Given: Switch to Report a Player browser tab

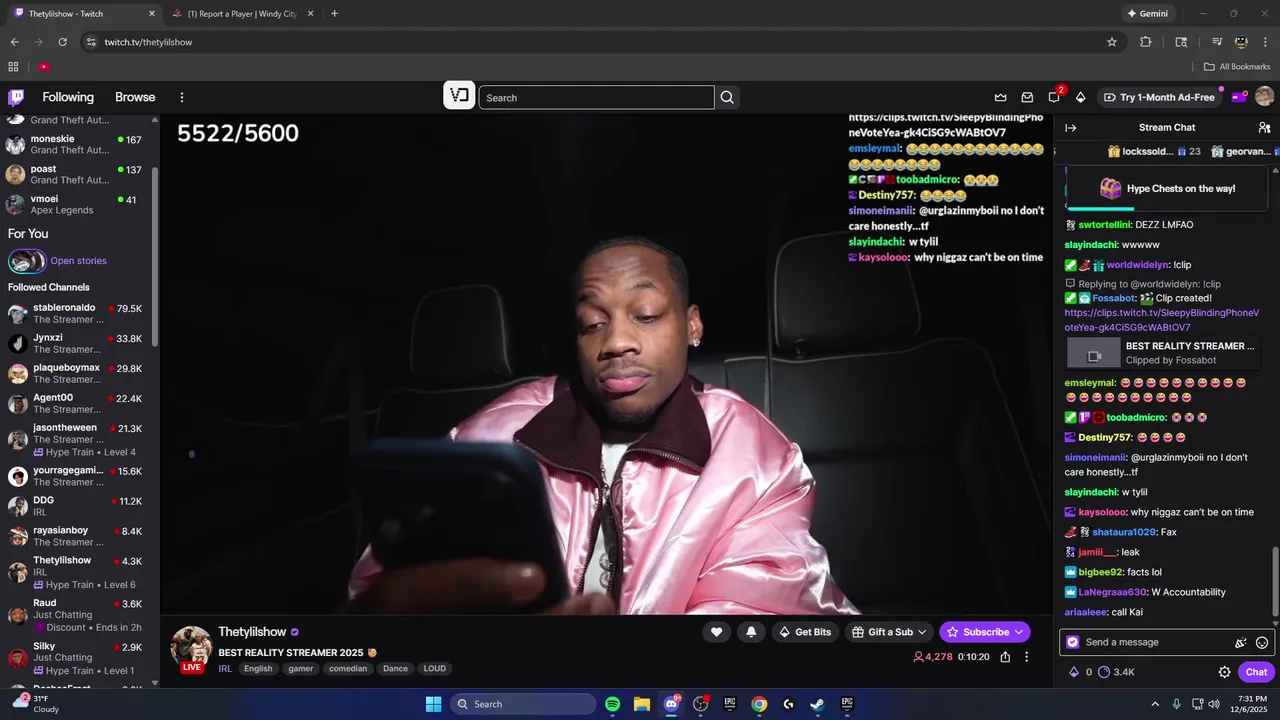Looking at the screenshot, I should click(x=242, y=14).
